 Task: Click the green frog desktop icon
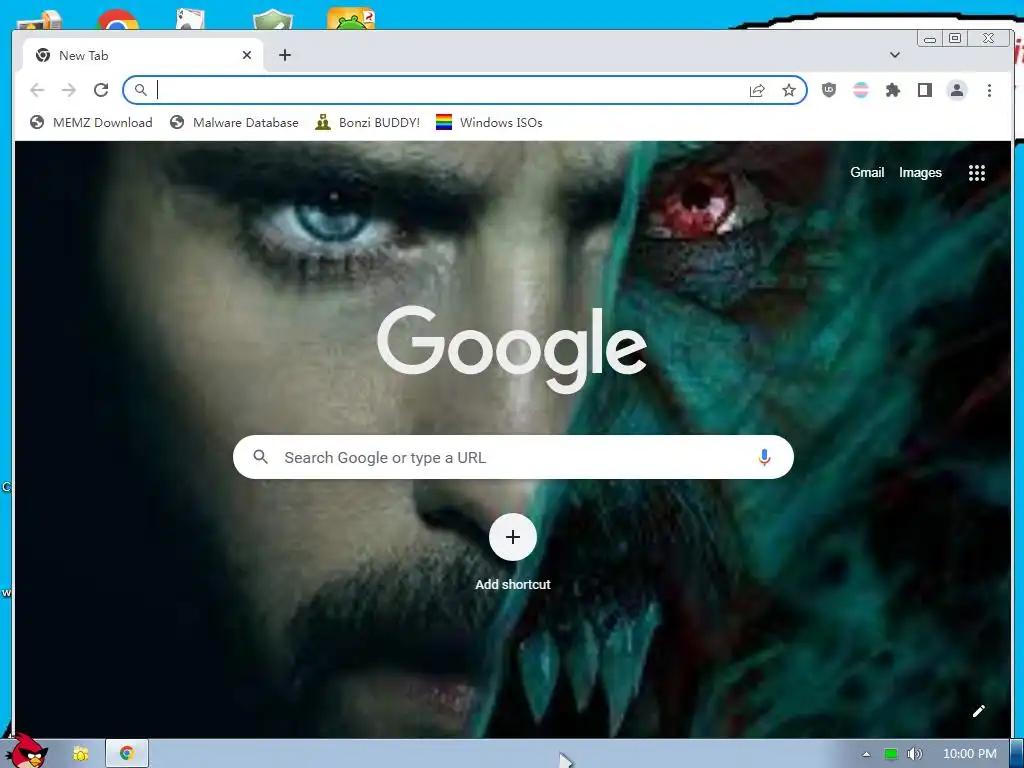[x=351, y=18]
